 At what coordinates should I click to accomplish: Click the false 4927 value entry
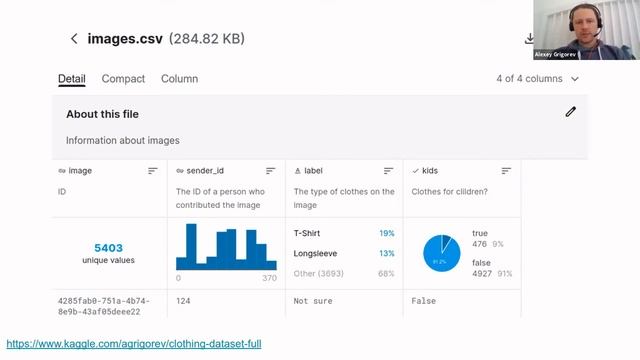[x=492, y=268]
